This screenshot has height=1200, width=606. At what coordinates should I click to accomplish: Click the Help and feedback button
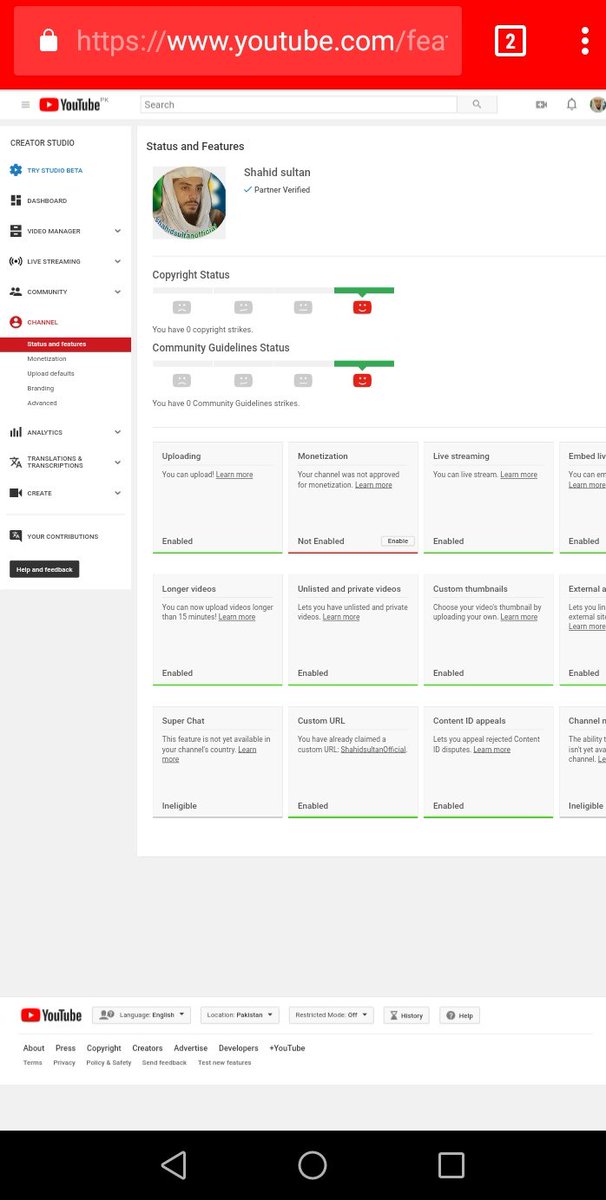point(44,569)
